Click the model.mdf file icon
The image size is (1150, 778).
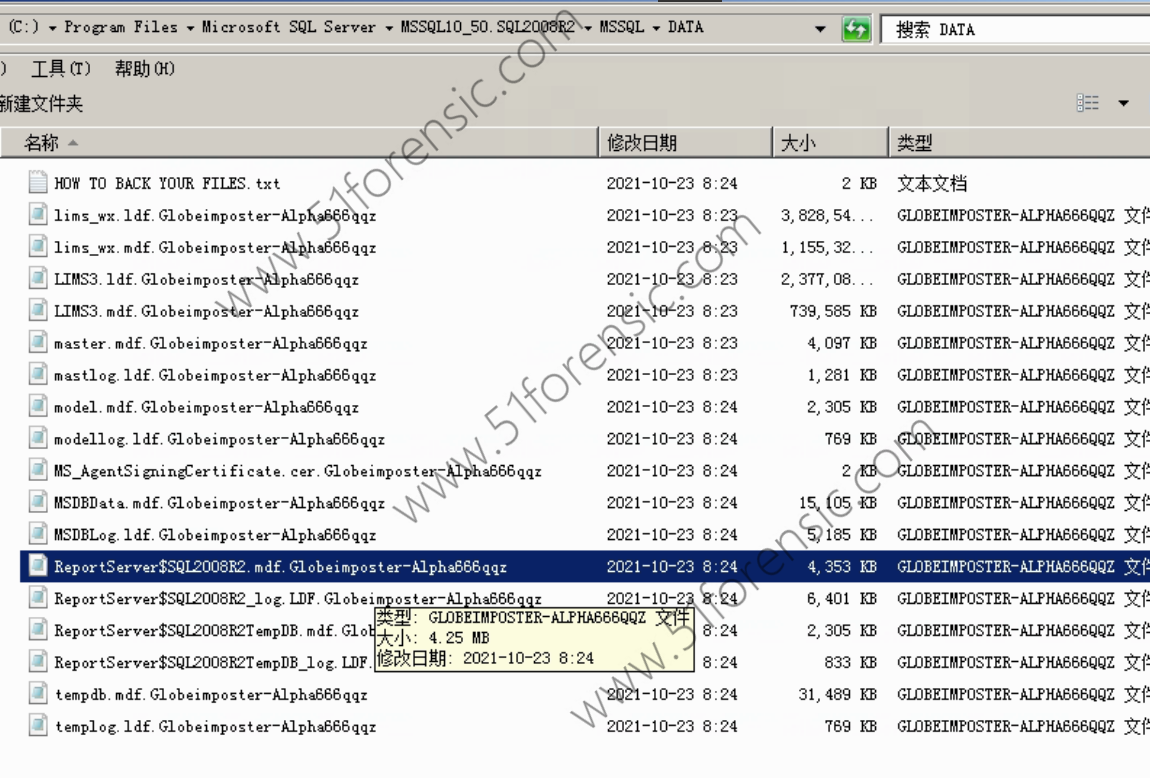tap(38, 407)
